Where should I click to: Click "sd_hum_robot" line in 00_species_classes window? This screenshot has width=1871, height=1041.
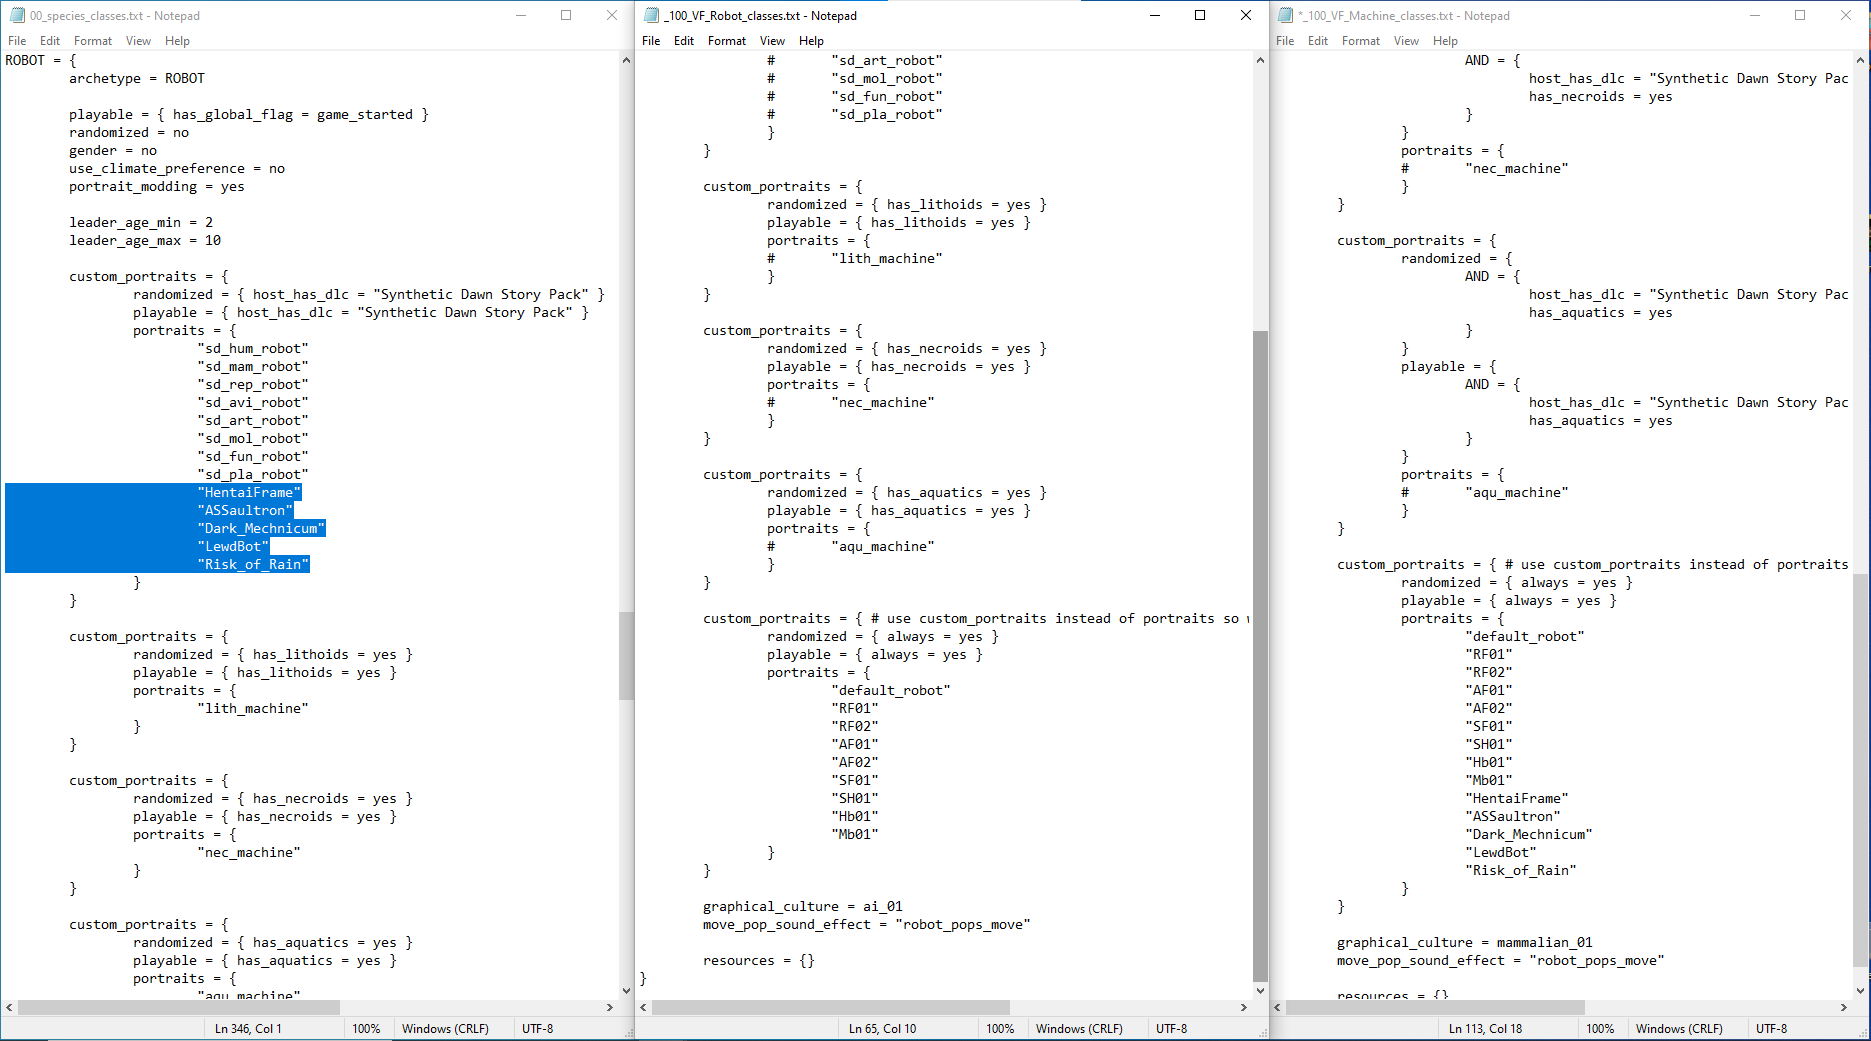click(253, 348)
